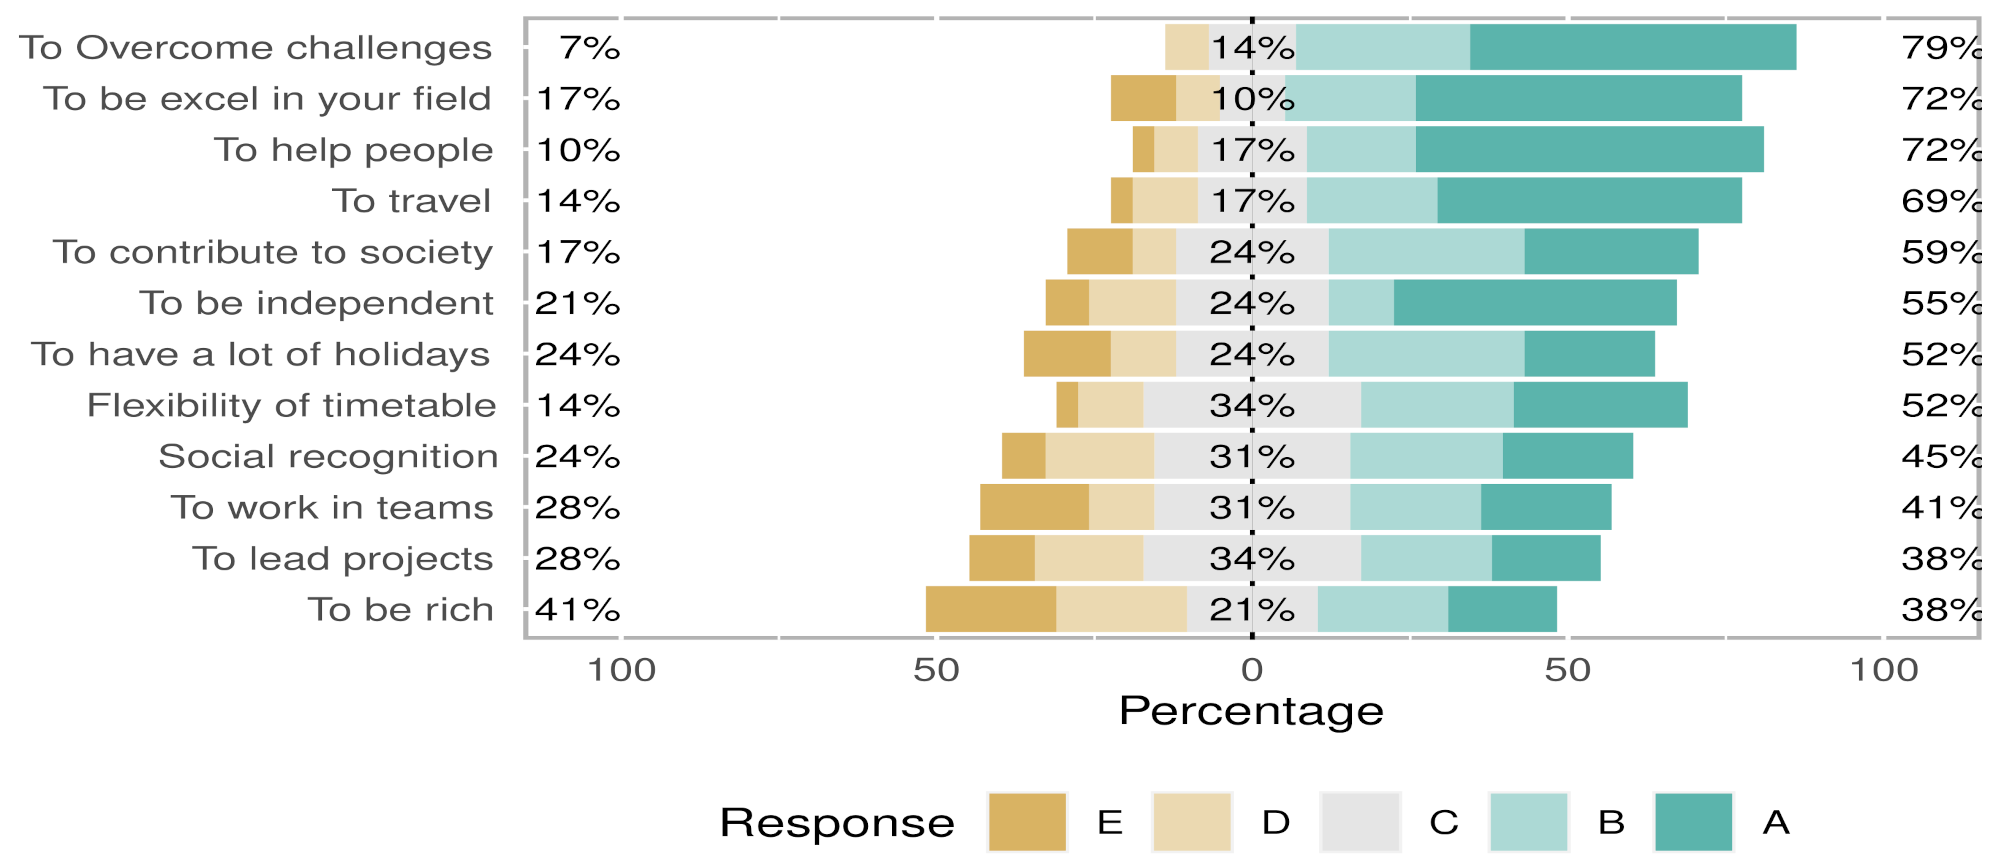Click the dark gold E segment for 'To be rich'
Screen dimensions: 2000x864
coord(991,610)
